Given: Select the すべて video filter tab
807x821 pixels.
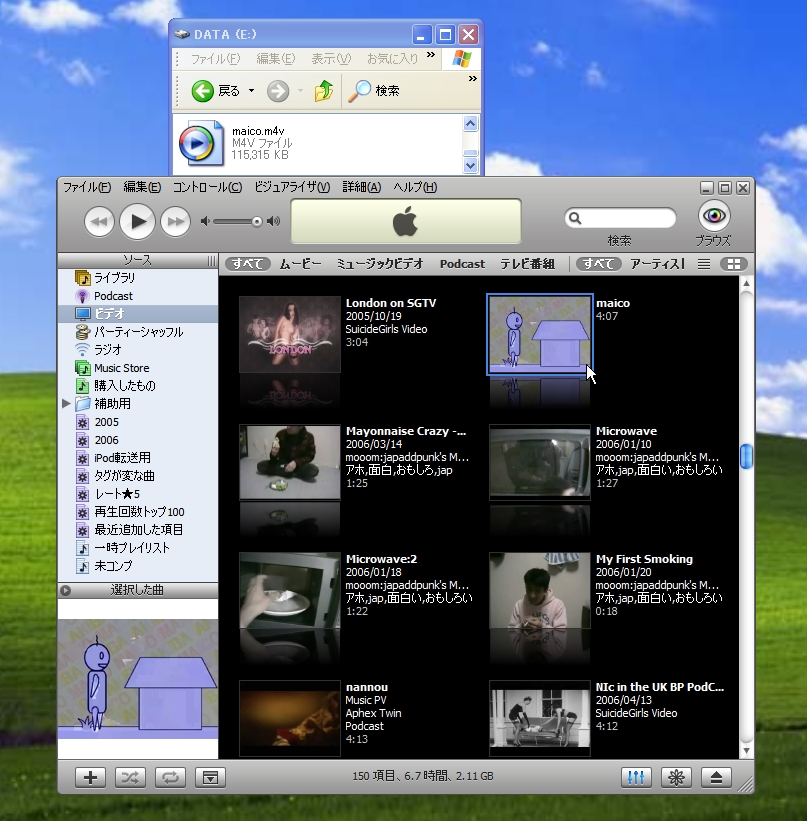Looking at the screenshot, I should point(248,264).
